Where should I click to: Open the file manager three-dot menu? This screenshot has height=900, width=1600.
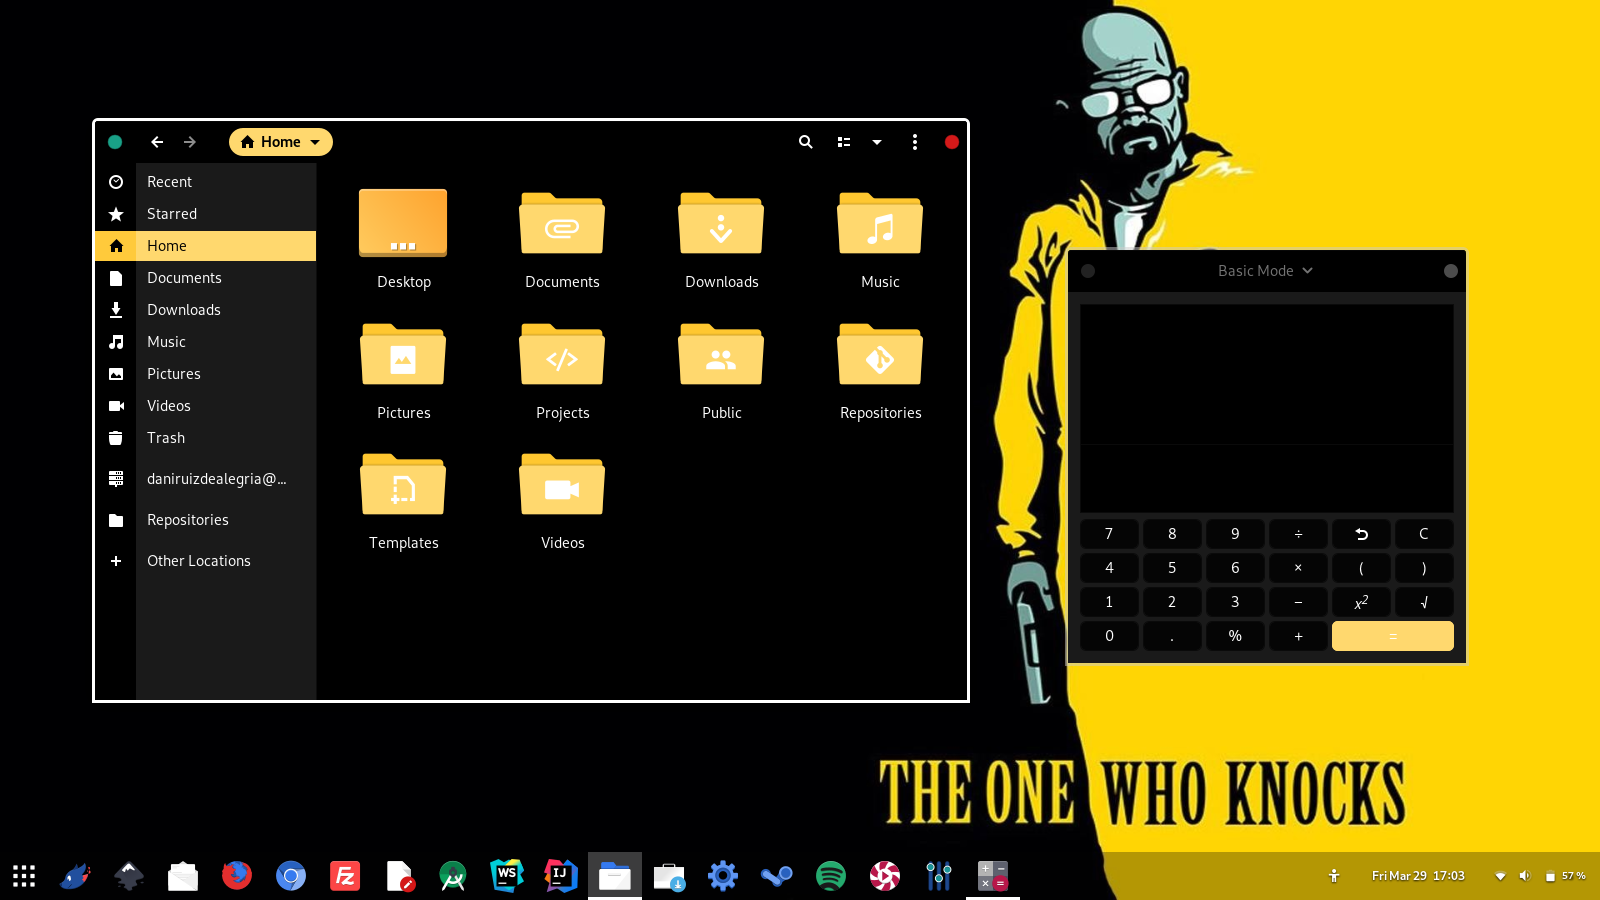click(915, 142)
